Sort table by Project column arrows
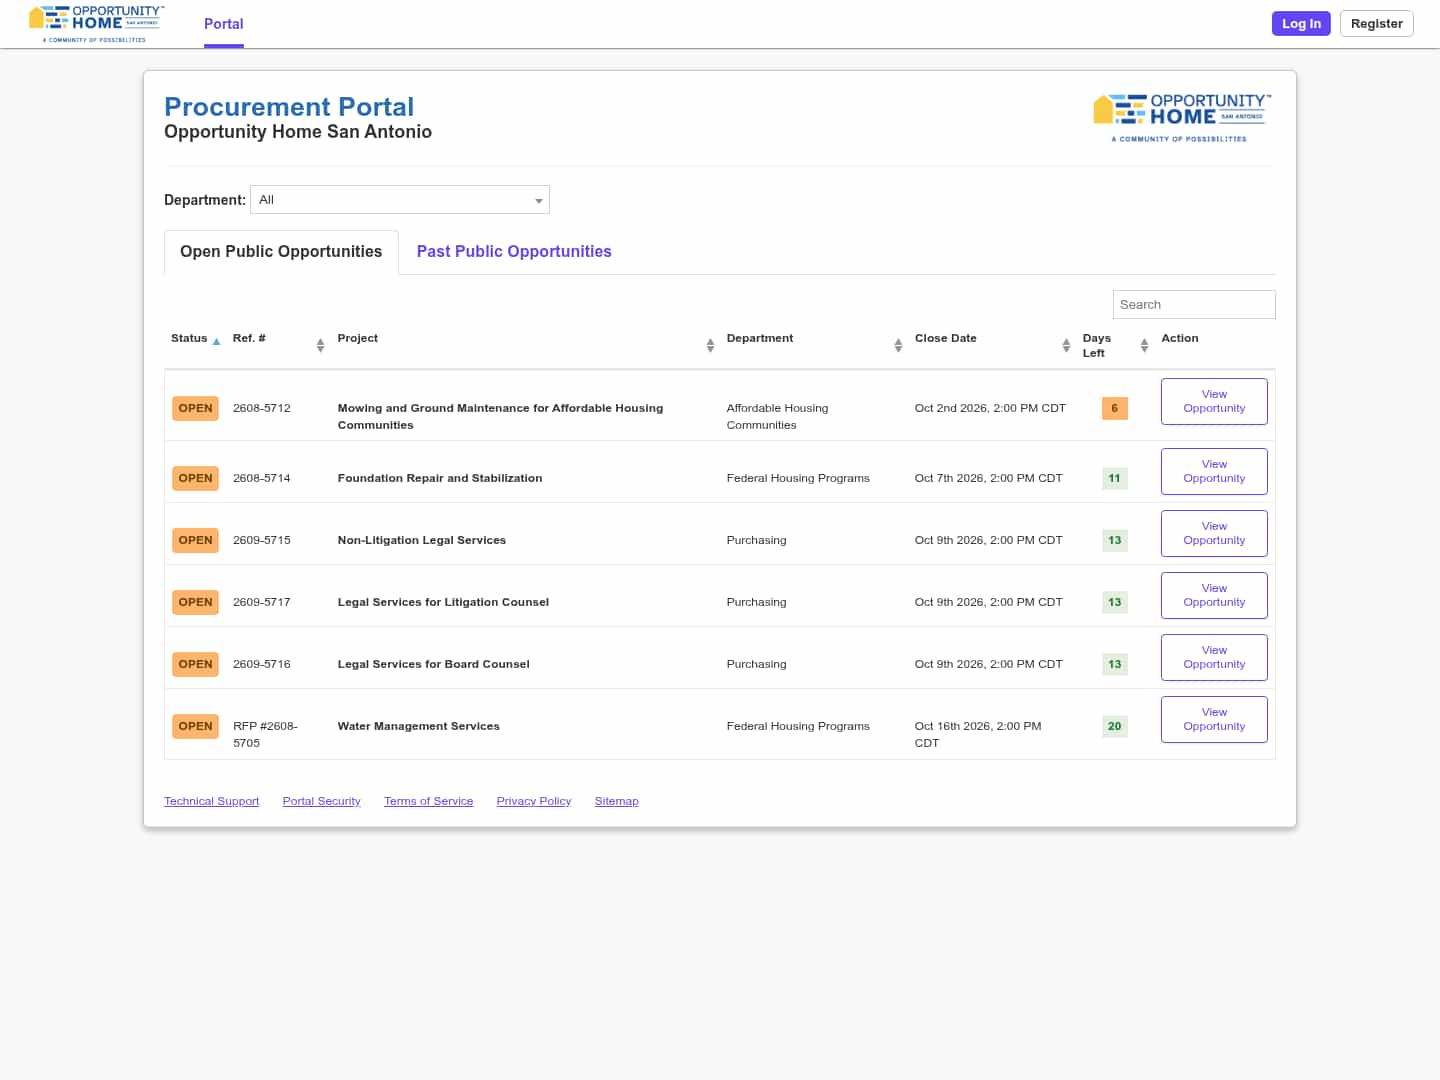The image size is (1440, 1080). tap(710, 345)
